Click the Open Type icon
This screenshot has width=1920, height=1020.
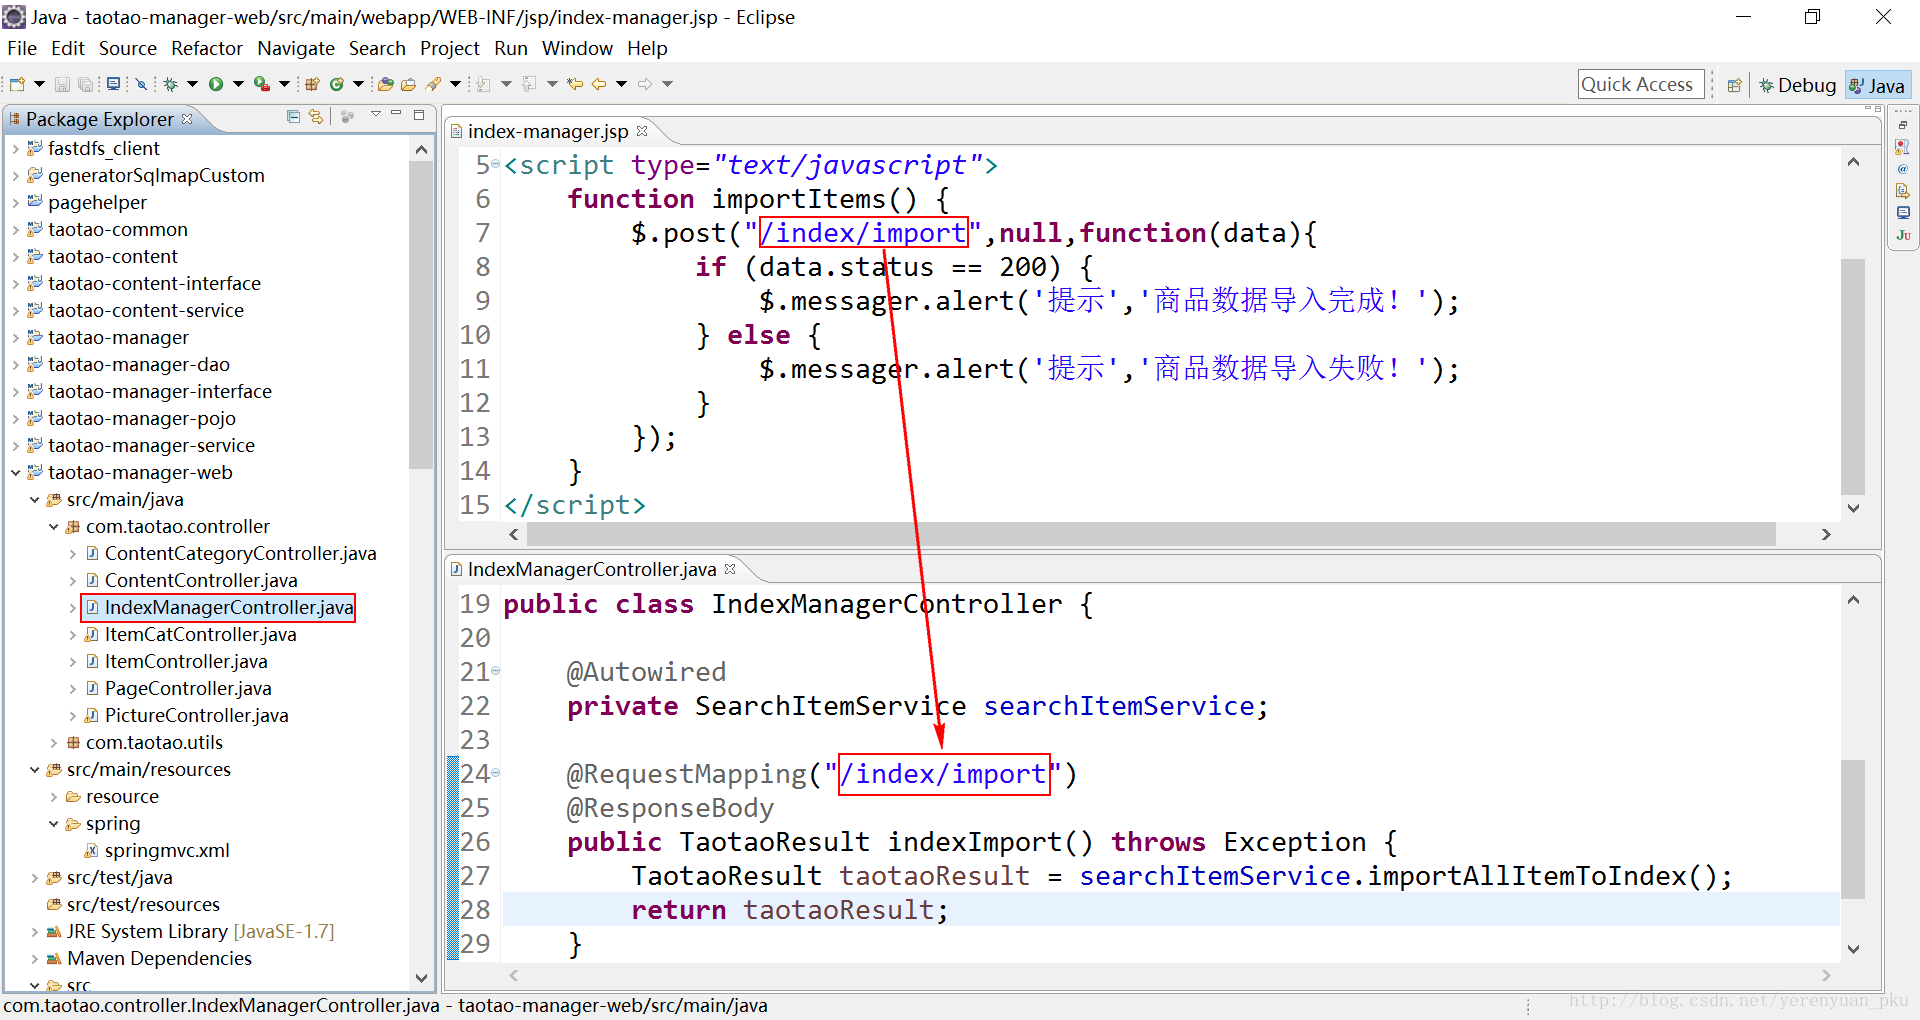tap(385, 84)
